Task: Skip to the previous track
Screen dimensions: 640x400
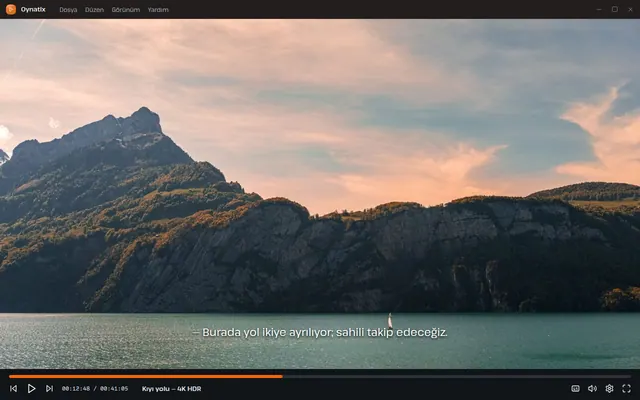Action: [x=13, y=389]
